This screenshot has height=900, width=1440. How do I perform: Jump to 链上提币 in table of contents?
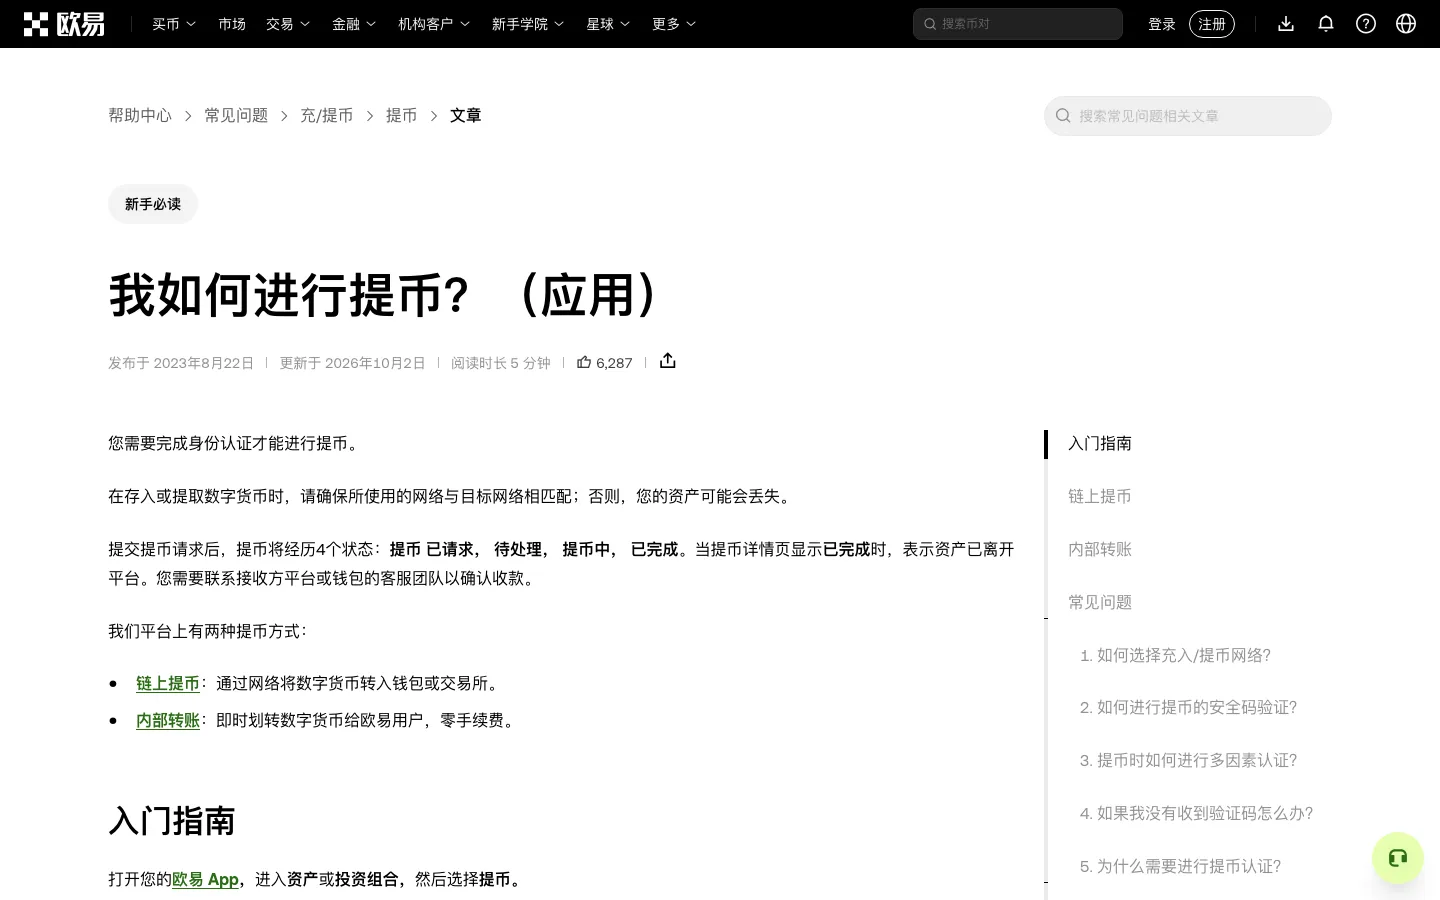(1100, 497)
